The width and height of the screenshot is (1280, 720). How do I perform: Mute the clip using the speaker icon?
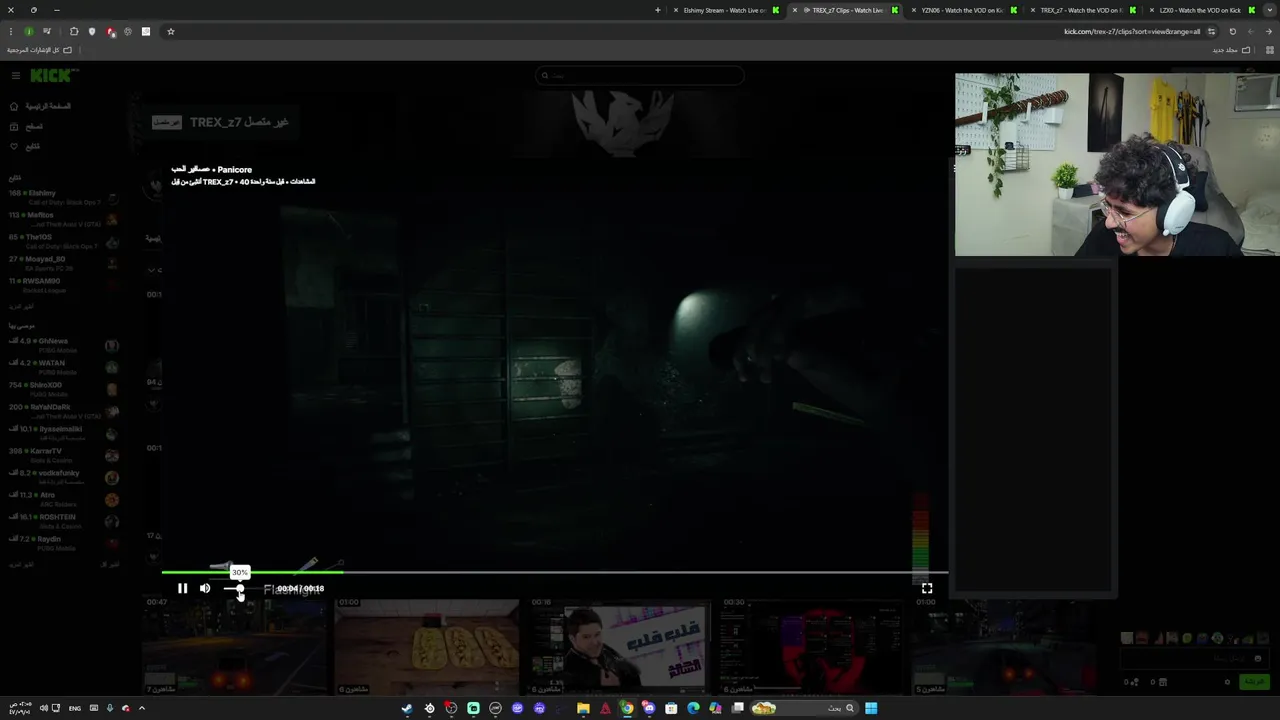pyautogui.click(x=205, y=588)
